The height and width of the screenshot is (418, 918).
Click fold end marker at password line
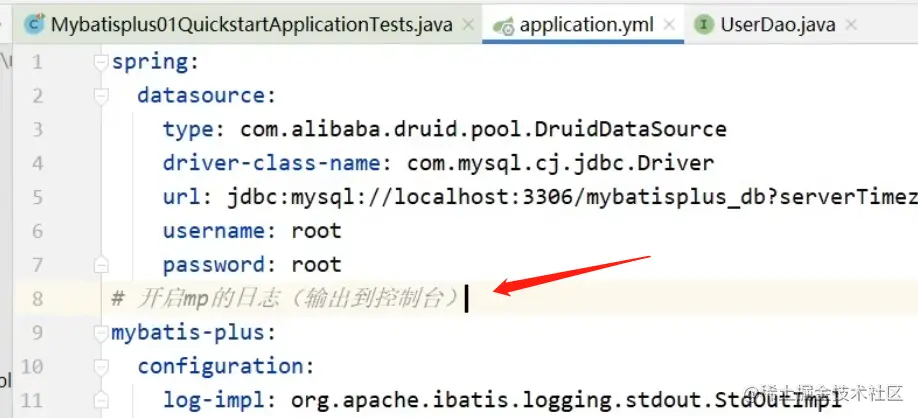101,265
